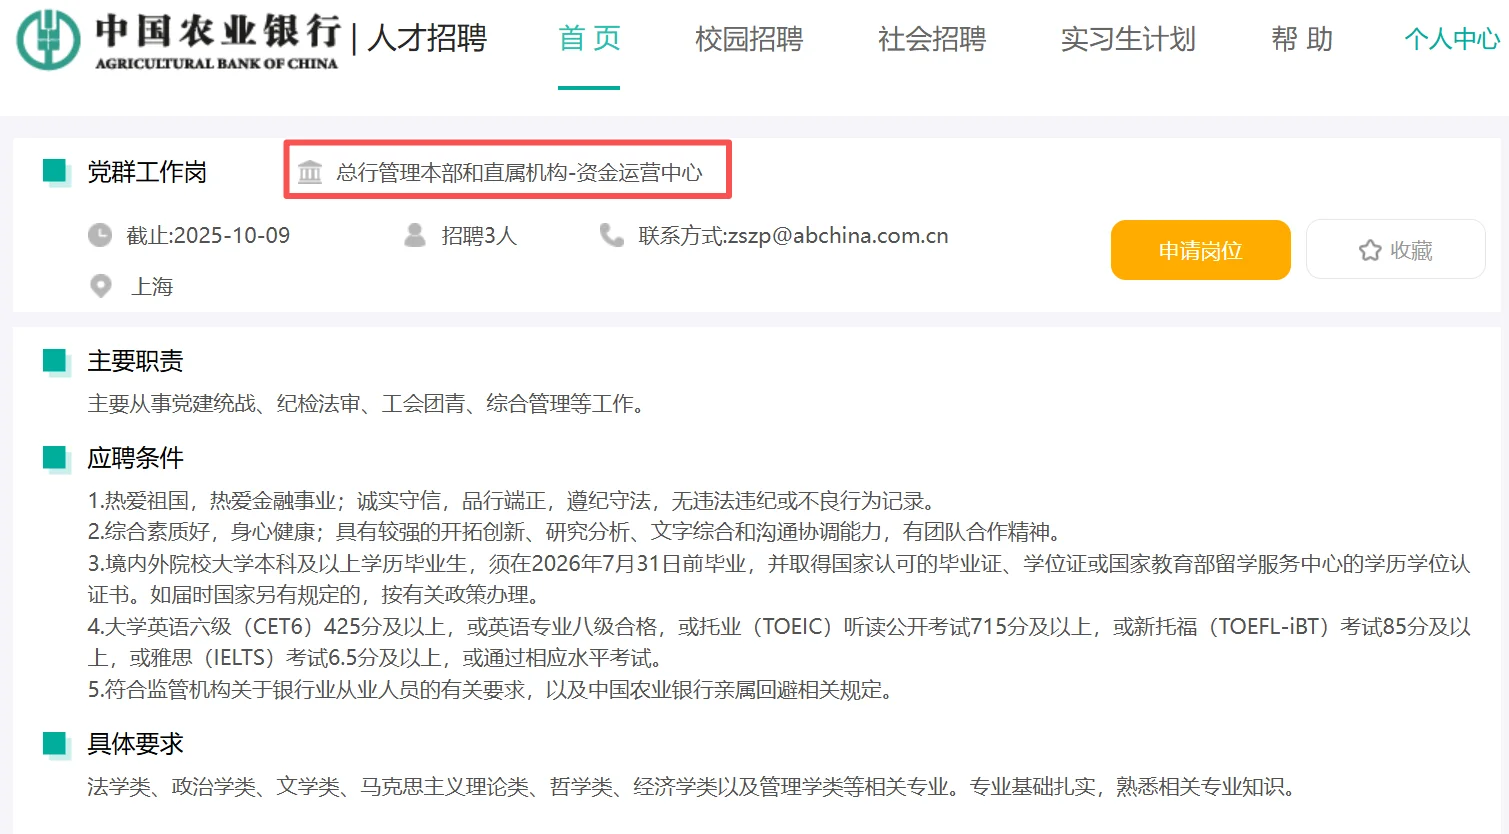The height and width of the screenshot is (834, 1509).
Task: Click the phone icon beside 联系方式
Action: pos(611,235)
